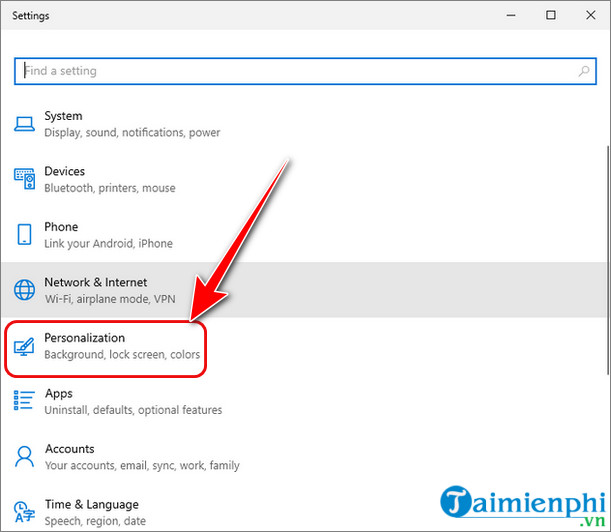Image resolution: width=611 pixels, height=532 pixels.
Task: Open the Network & Internet globe icon
Action: 24,290
